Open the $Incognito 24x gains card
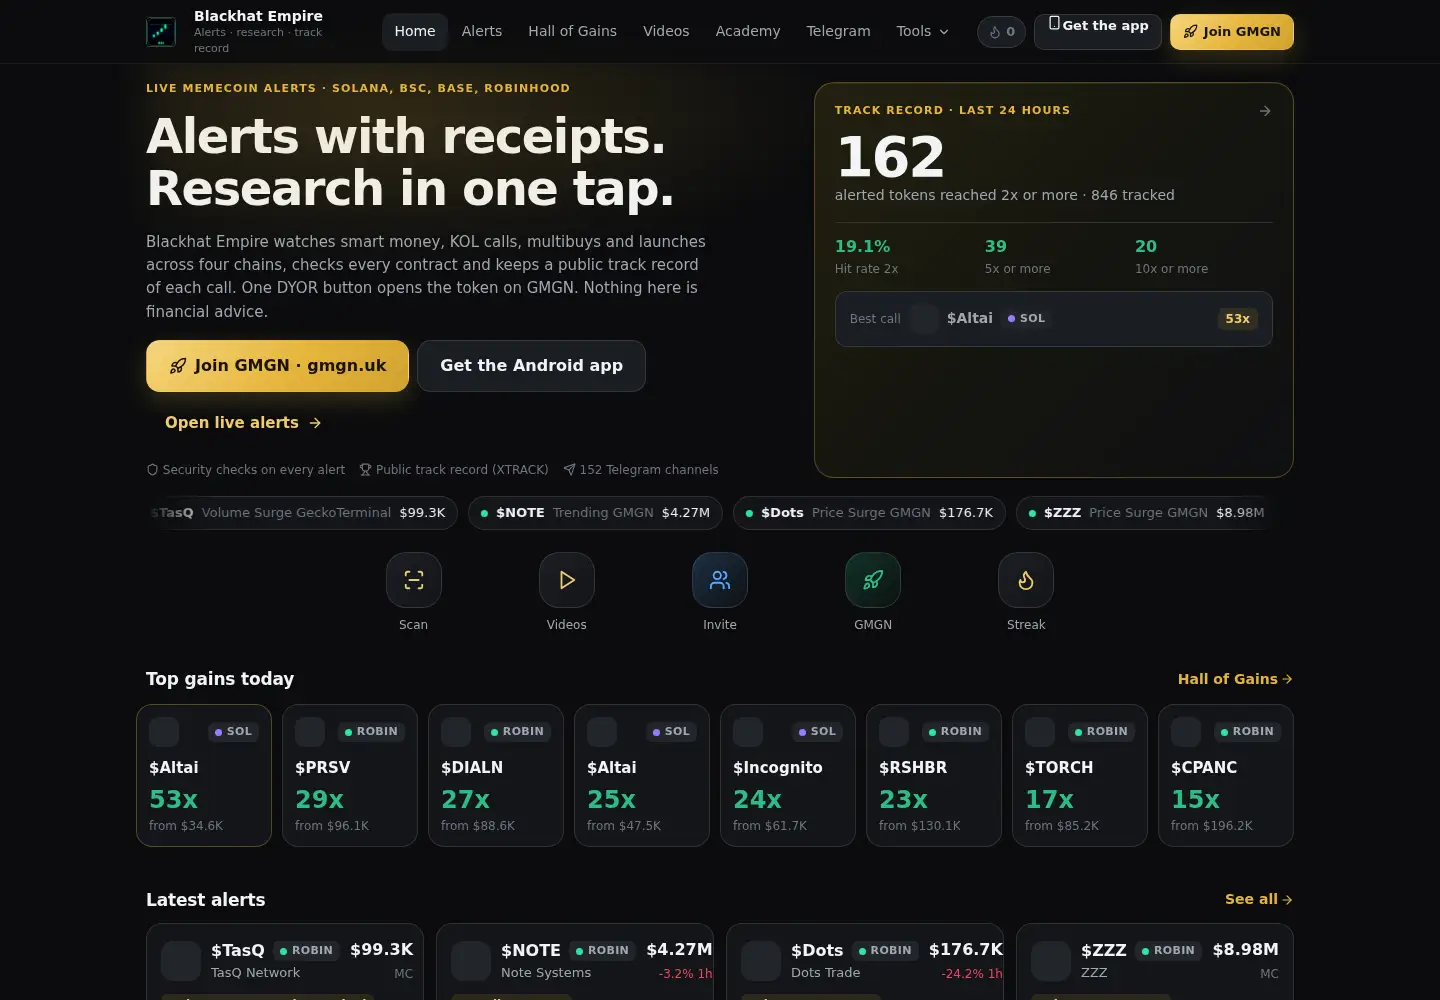 pos(788,776)
